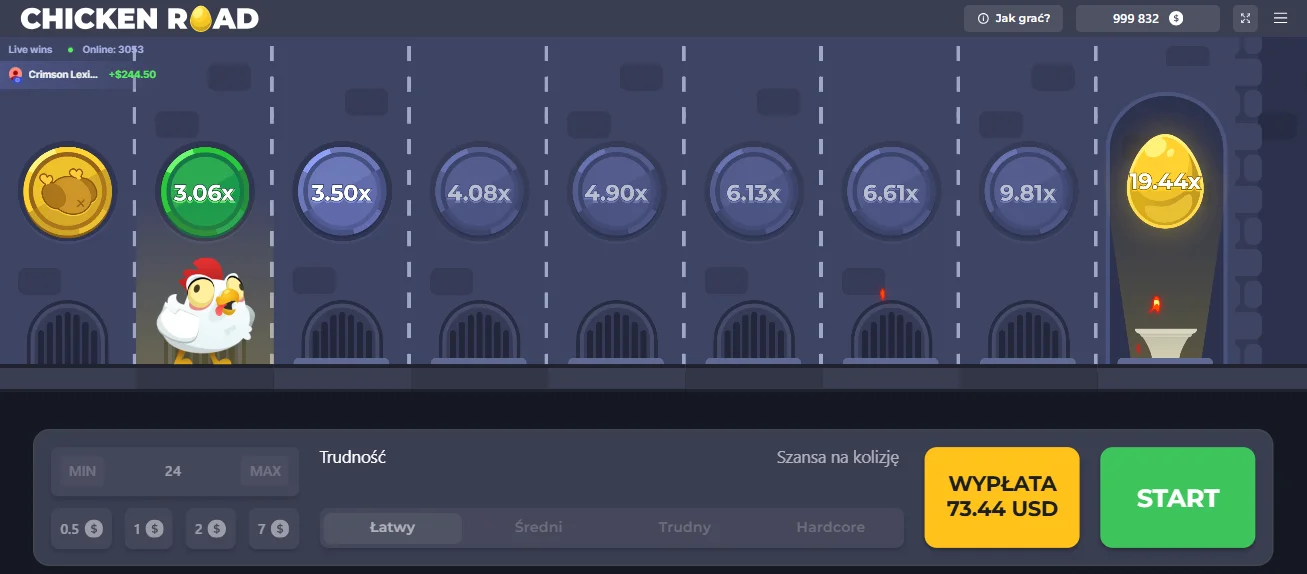The height and width of the screenshot is (574, 1307).
Task: Click the Live wins label
Action: (30, 49)
